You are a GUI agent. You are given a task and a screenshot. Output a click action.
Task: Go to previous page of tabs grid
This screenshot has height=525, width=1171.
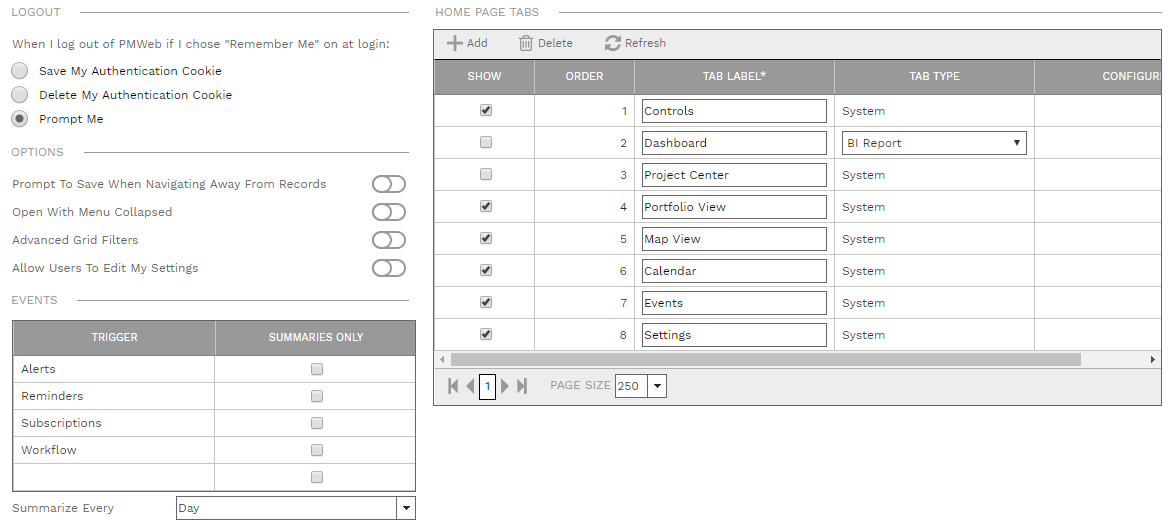tap(470, 386)
